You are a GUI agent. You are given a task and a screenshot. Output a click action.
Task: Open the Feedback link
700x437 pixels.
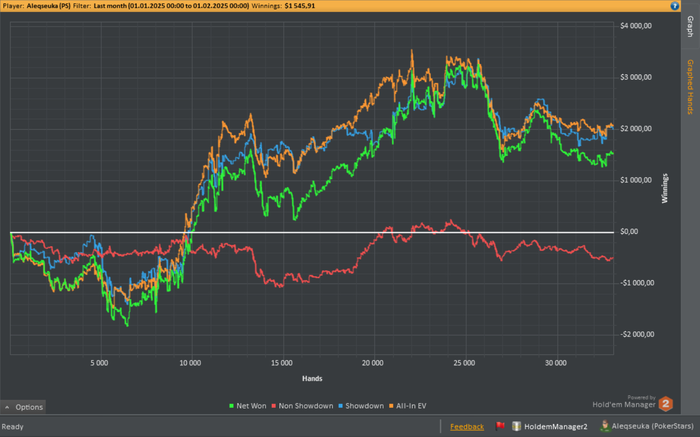pos(467,427)
